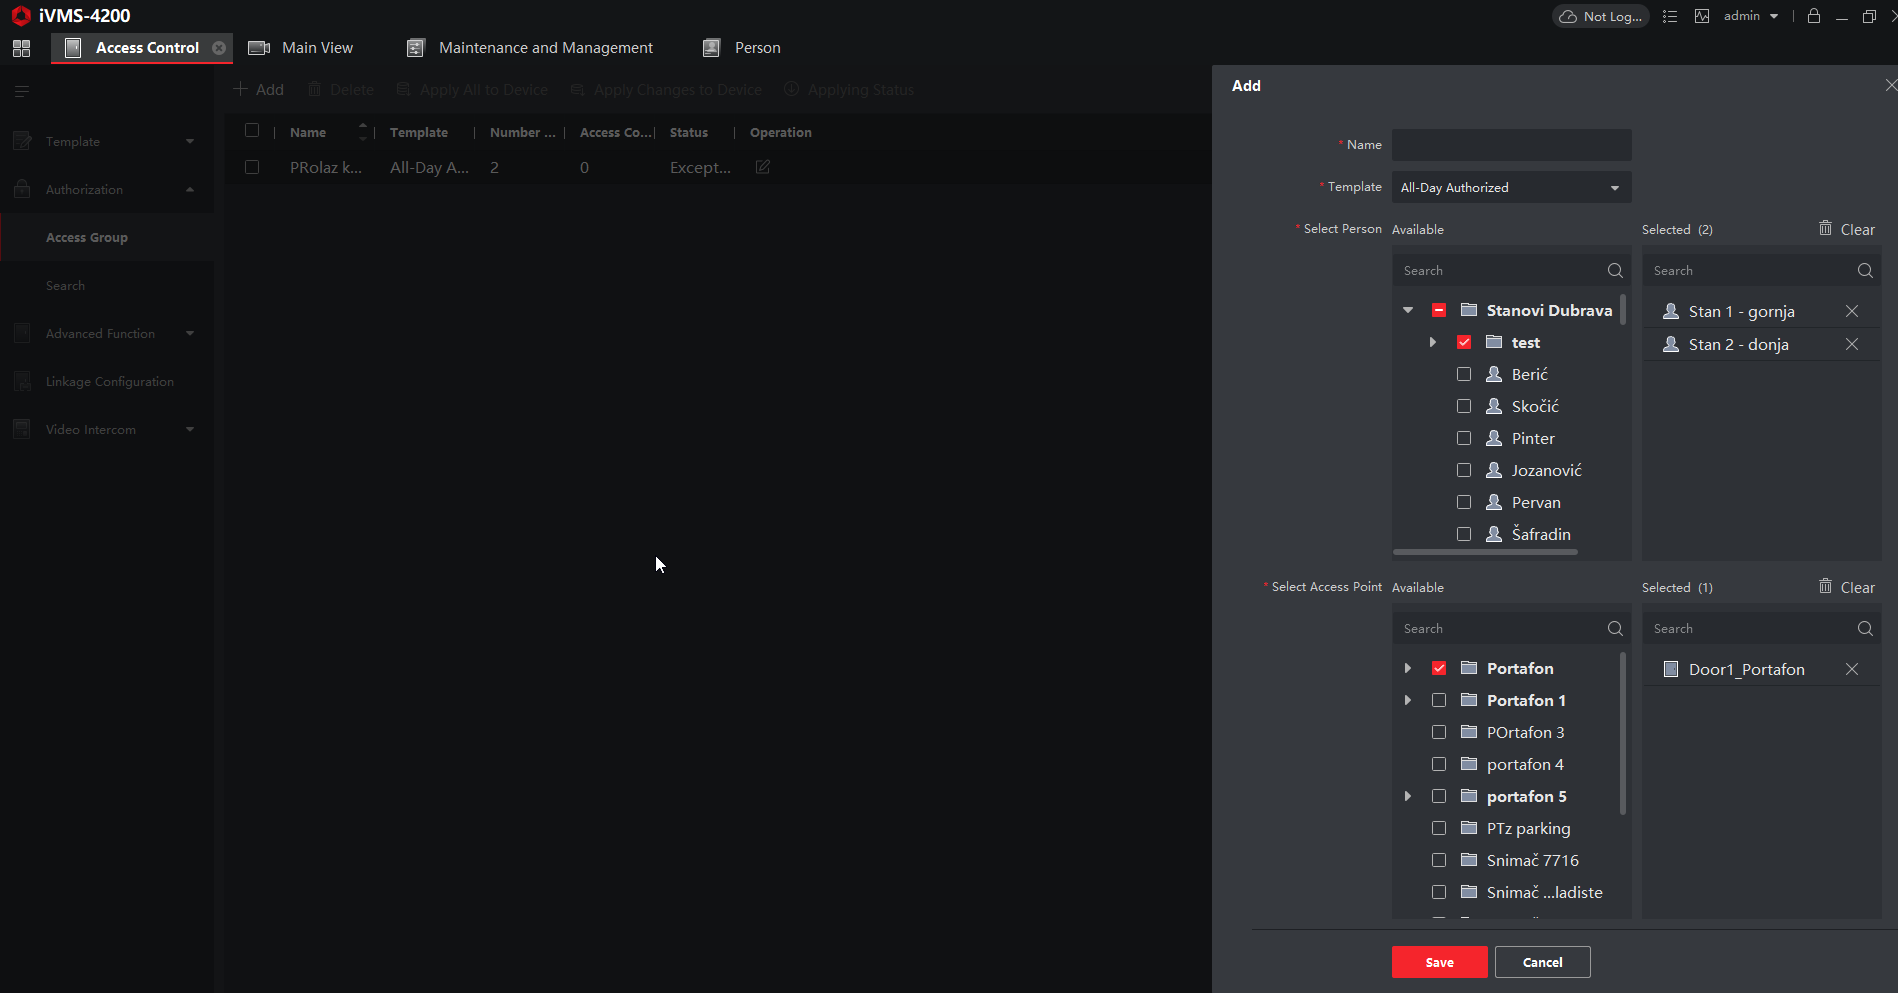The height and width of the screenshot is (993, 1898).
Task: Click the Name input field
Action: click(1510, 145)
